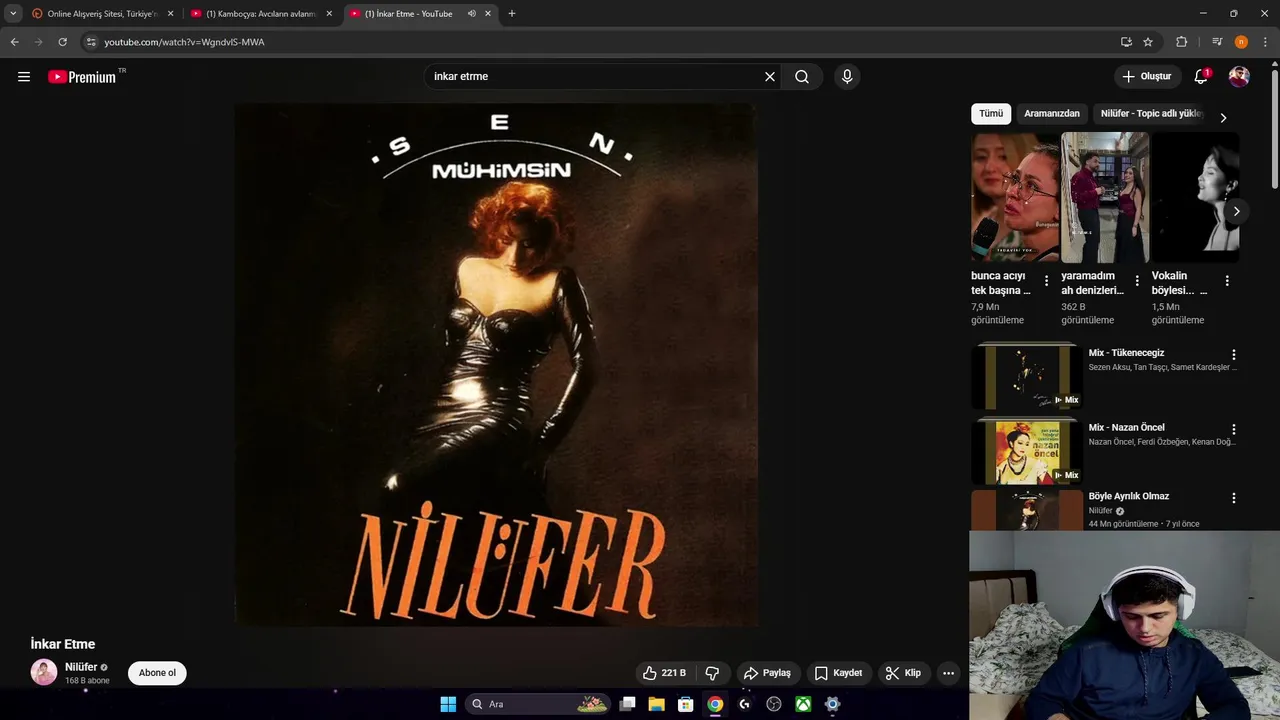
Task: Open options for 'Vokalin böylesi' short
Action: coord(1227,281)
